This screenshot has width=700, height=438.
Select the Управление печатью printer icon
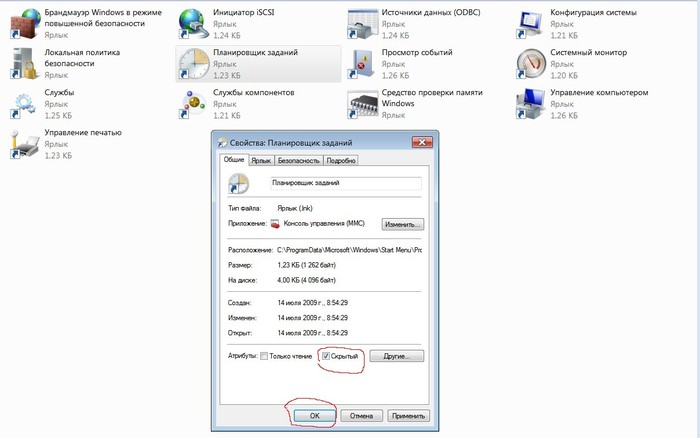click(x=24, y=144)
